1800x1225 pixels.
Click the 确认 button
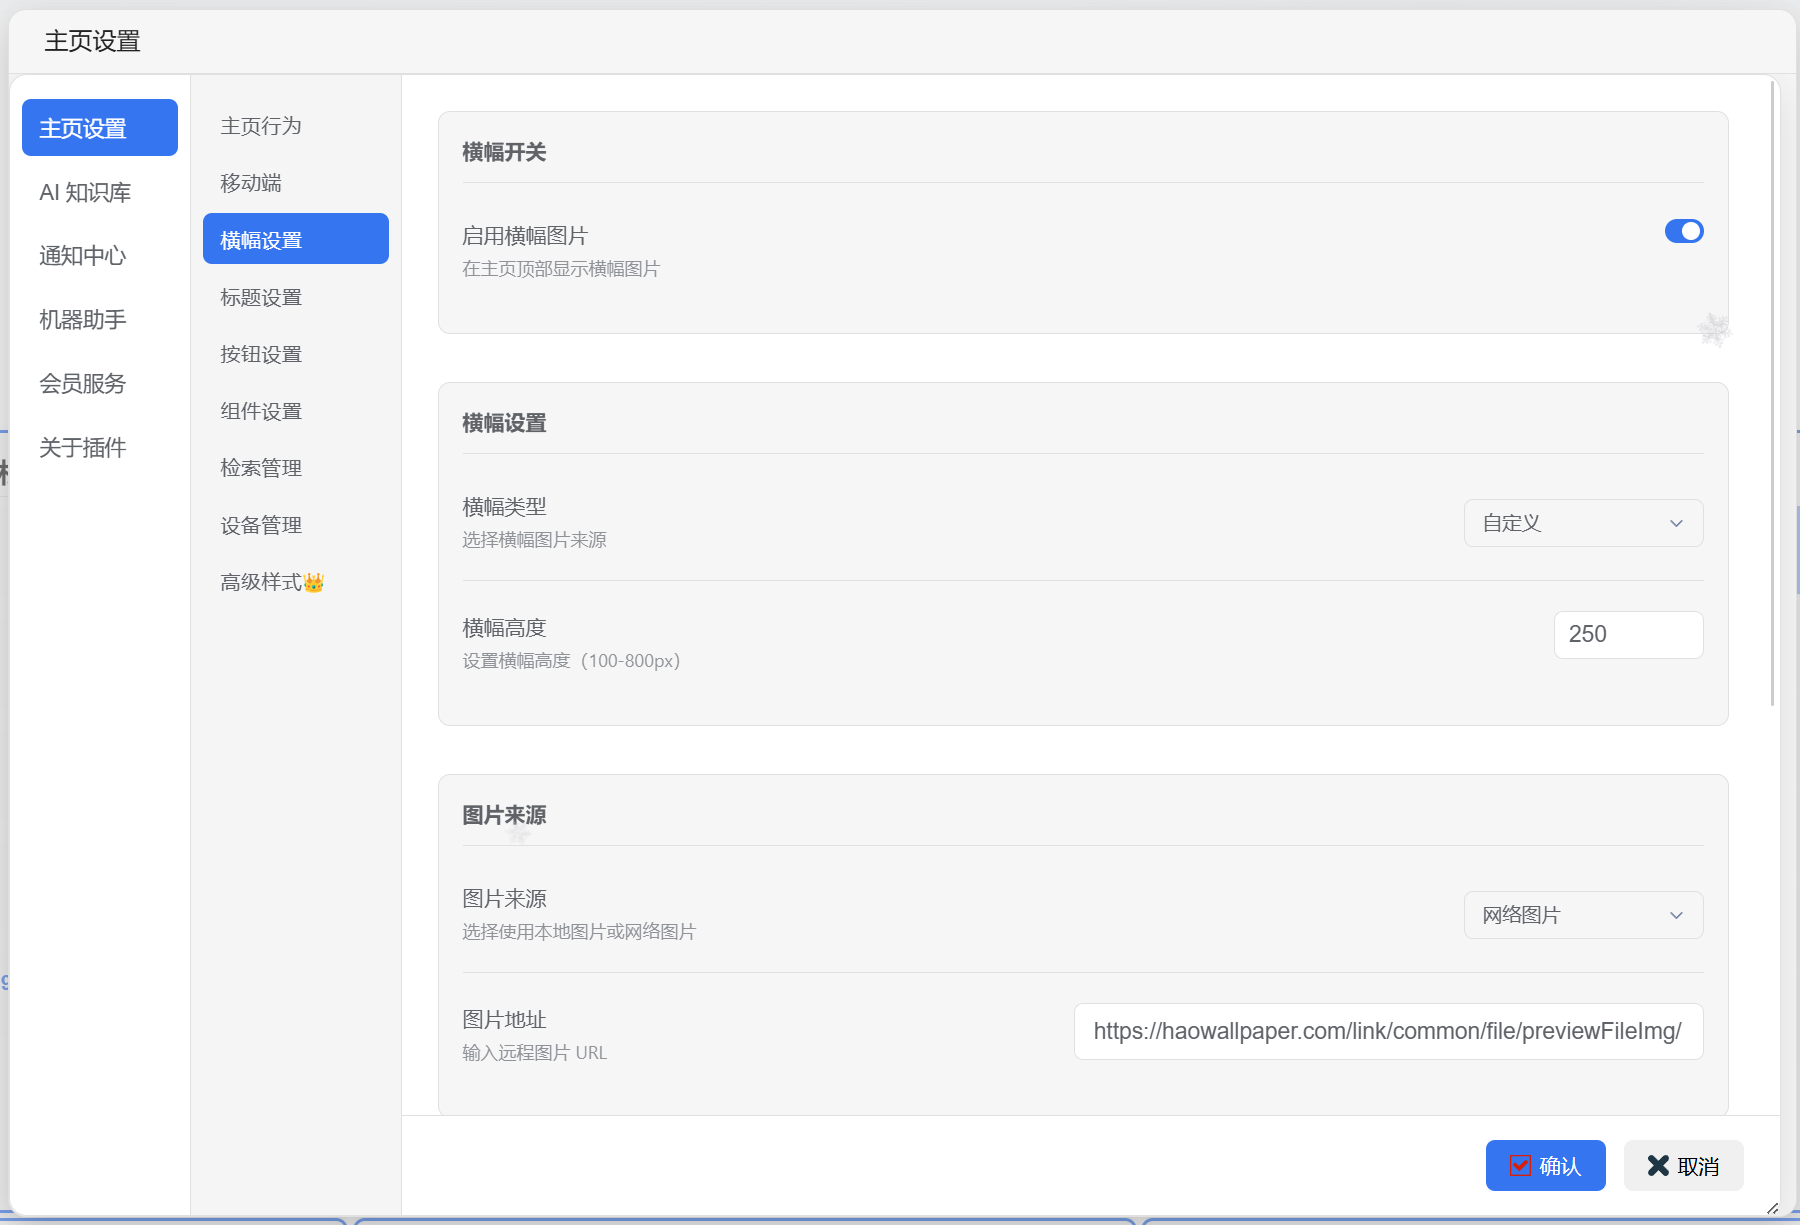click(1545, 1165)
